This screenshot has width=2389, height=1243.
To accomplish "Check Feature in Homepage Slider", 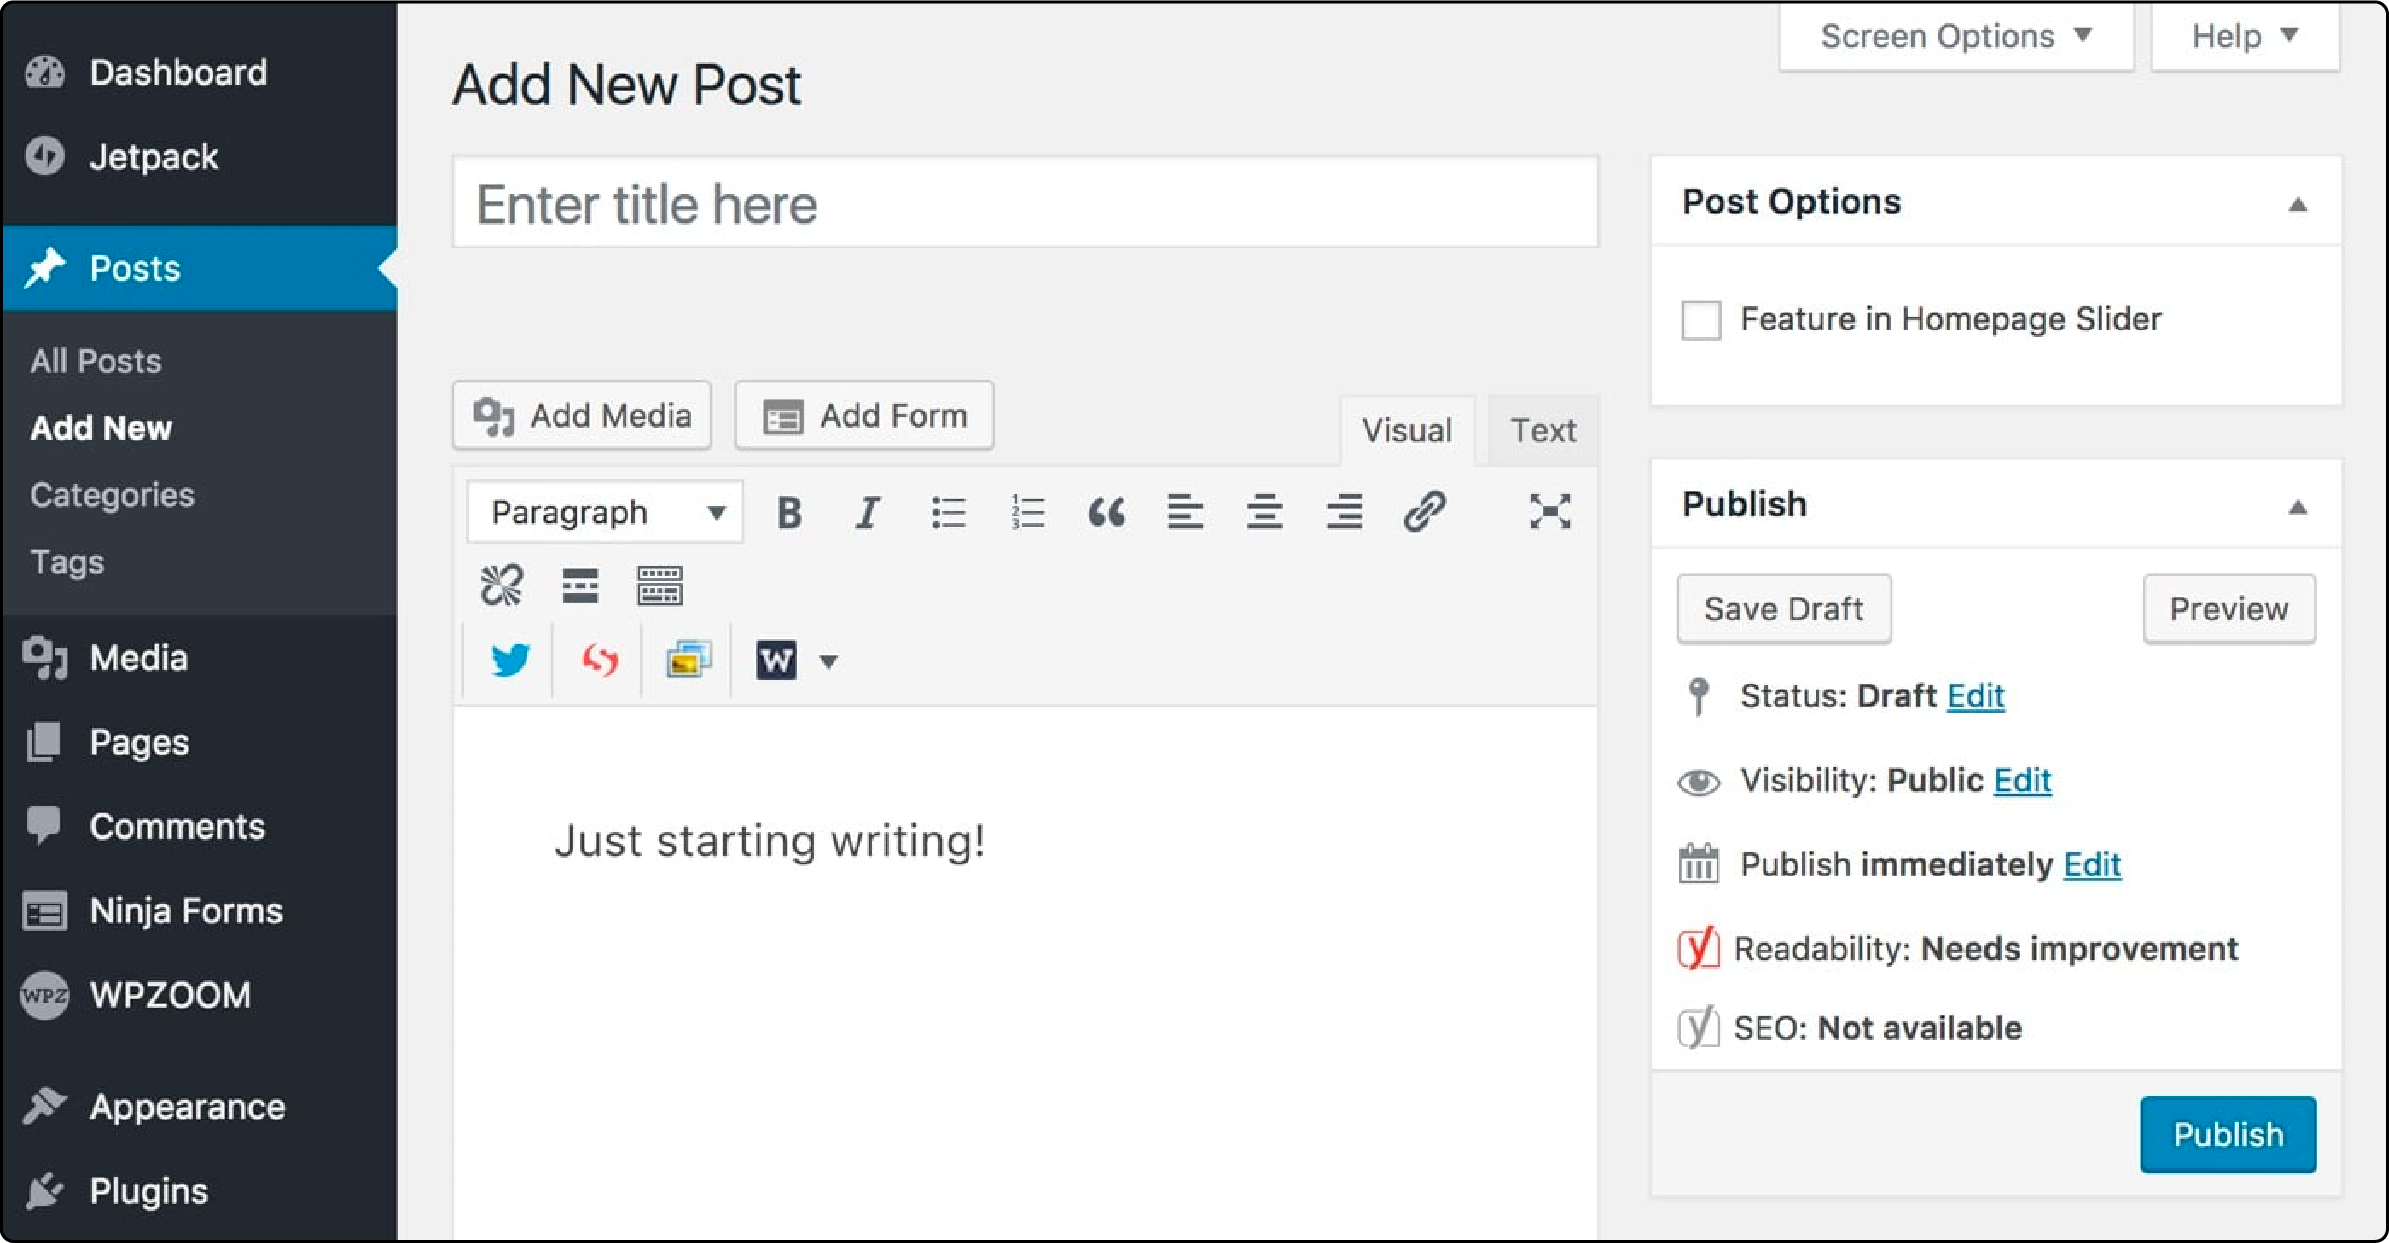I will point(1701,320).
